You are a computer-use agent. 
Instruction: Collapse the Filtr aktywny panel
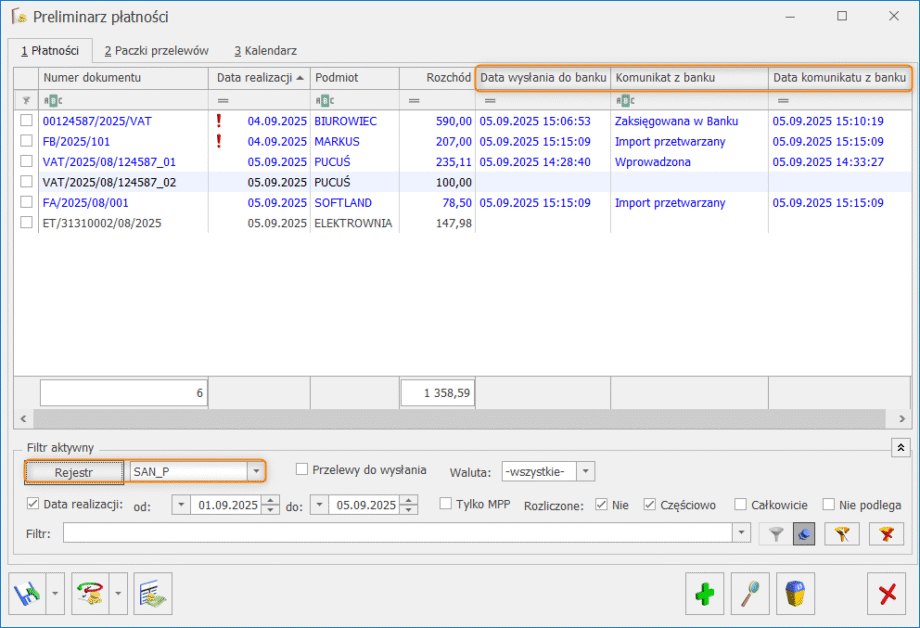pos(897,449)
